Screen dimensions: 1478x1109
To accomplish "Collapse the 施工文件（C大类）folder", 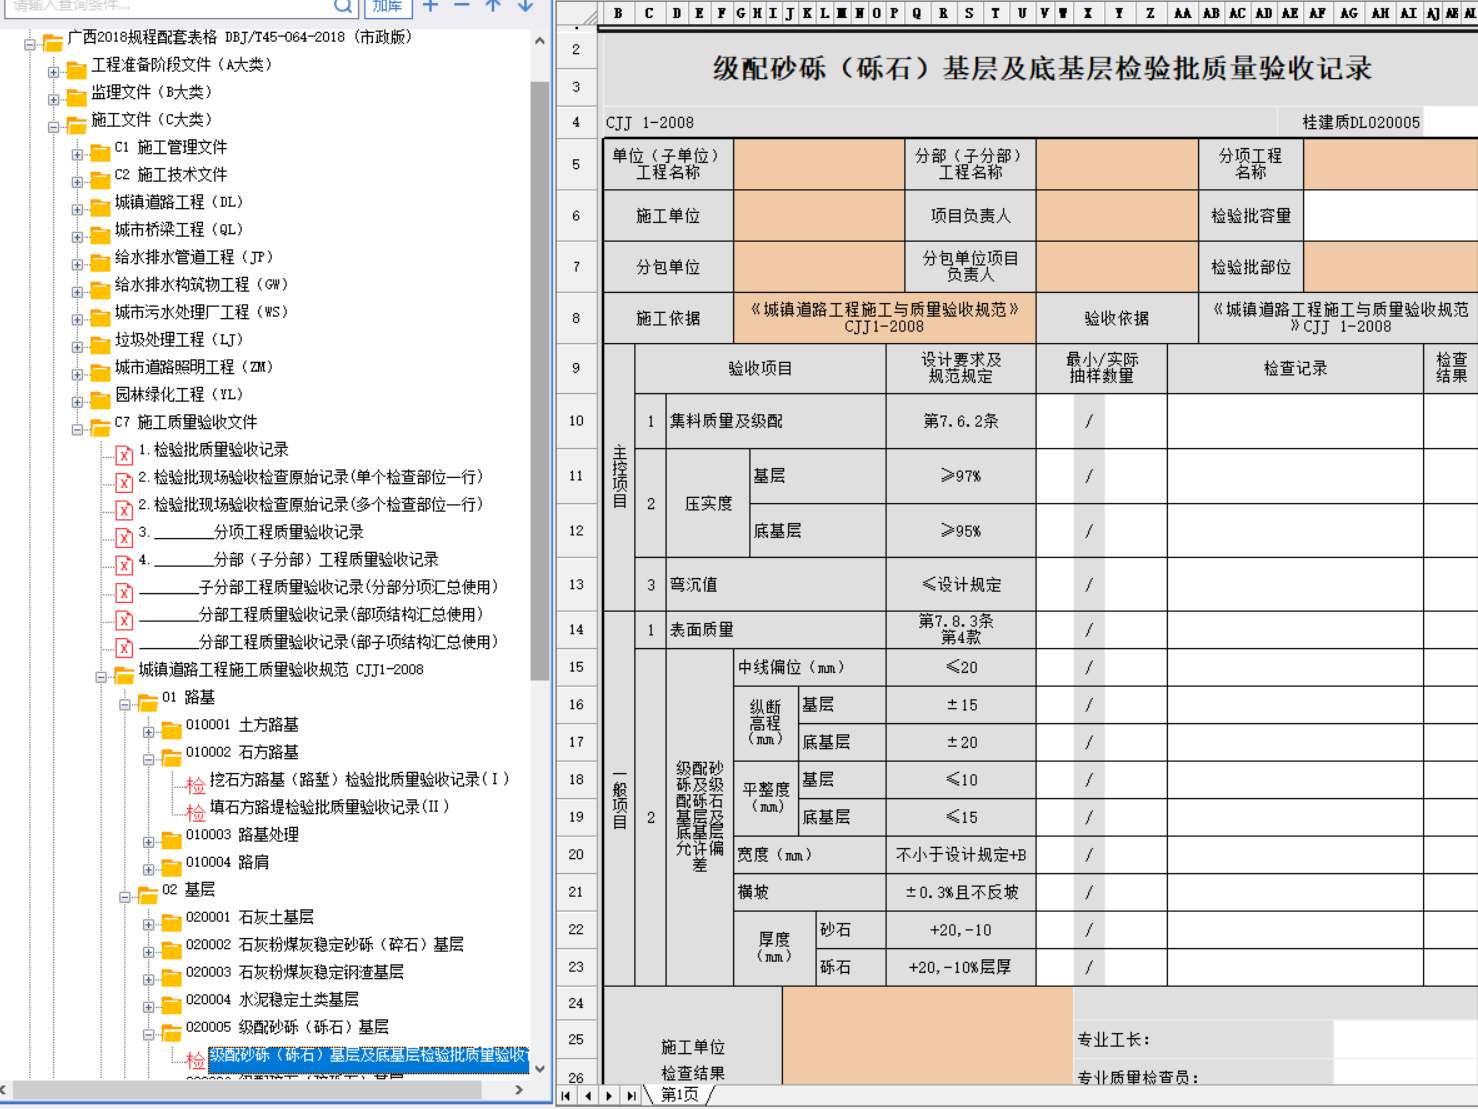I will (x=54, y=127).
